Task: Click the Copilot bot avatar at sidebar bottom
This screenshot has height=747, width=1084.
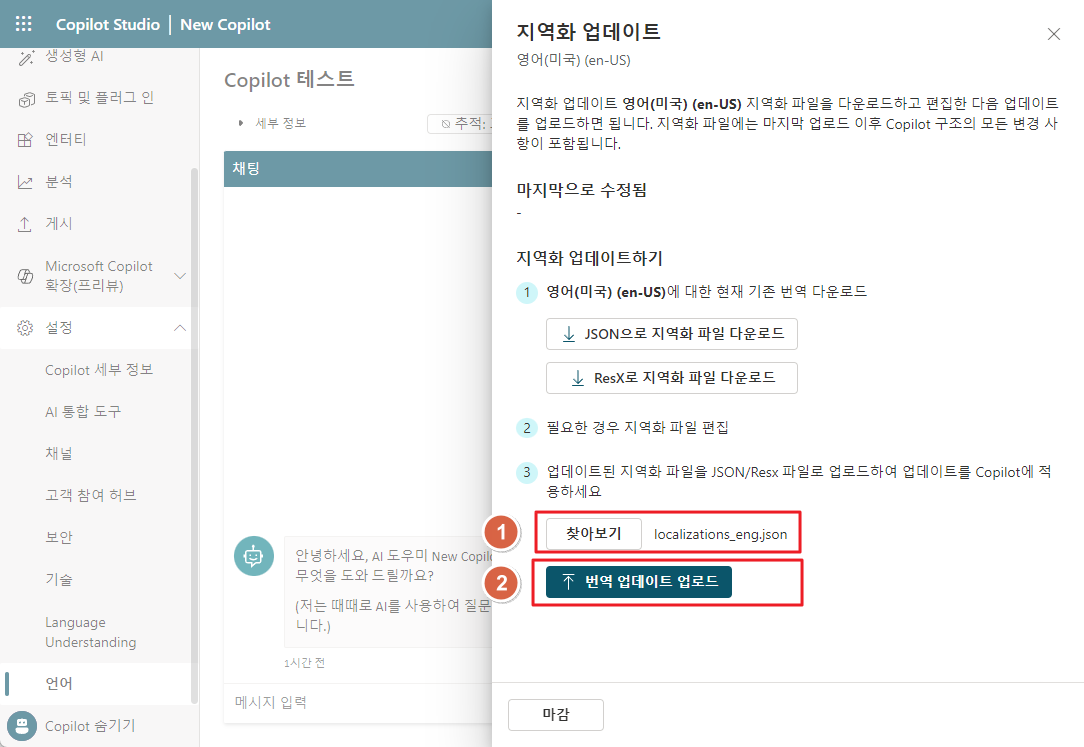Action: pyautogui.click(x=21, y=726)
